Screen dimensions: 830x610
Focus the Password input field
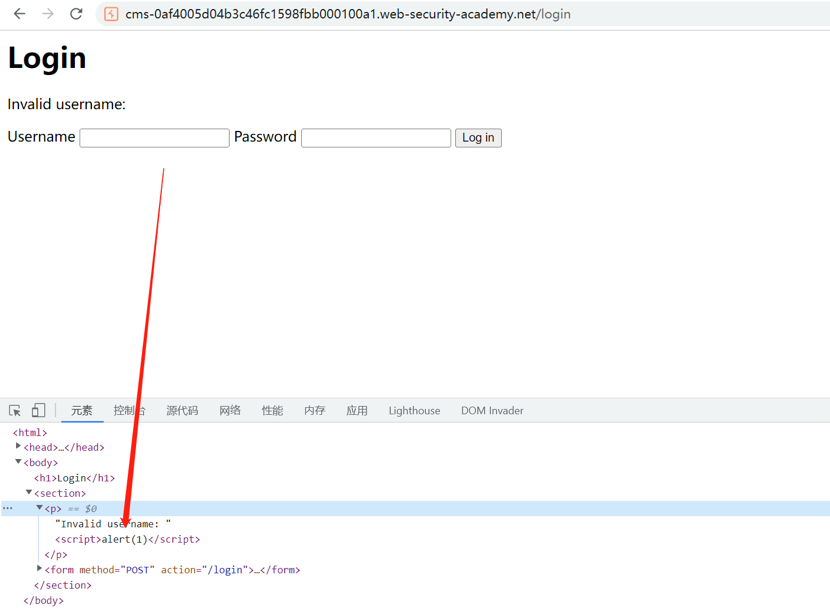pyautogui.click(x=376, y=138)
